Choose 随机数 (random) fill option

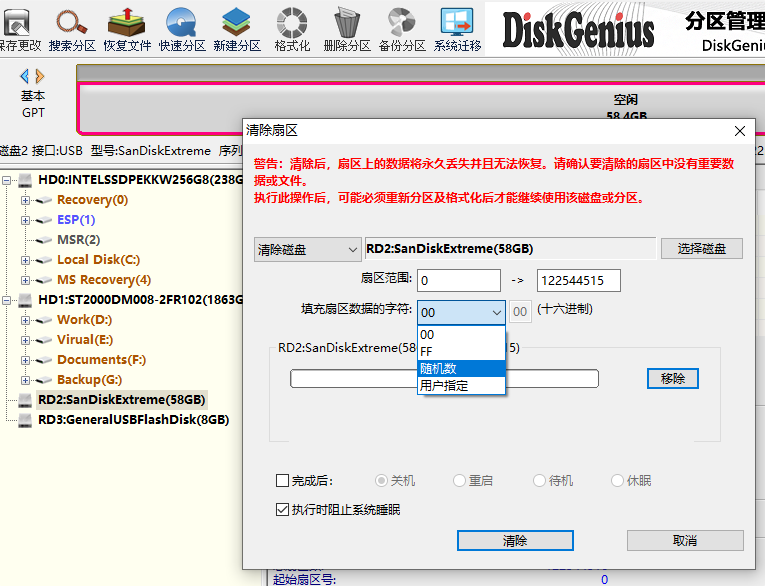[461, 368]
